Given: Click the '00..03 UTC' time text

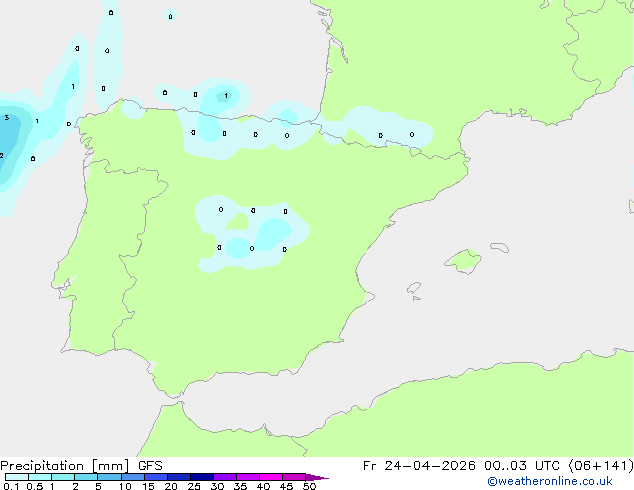Looking at the screenshot, I should point(522,466).
